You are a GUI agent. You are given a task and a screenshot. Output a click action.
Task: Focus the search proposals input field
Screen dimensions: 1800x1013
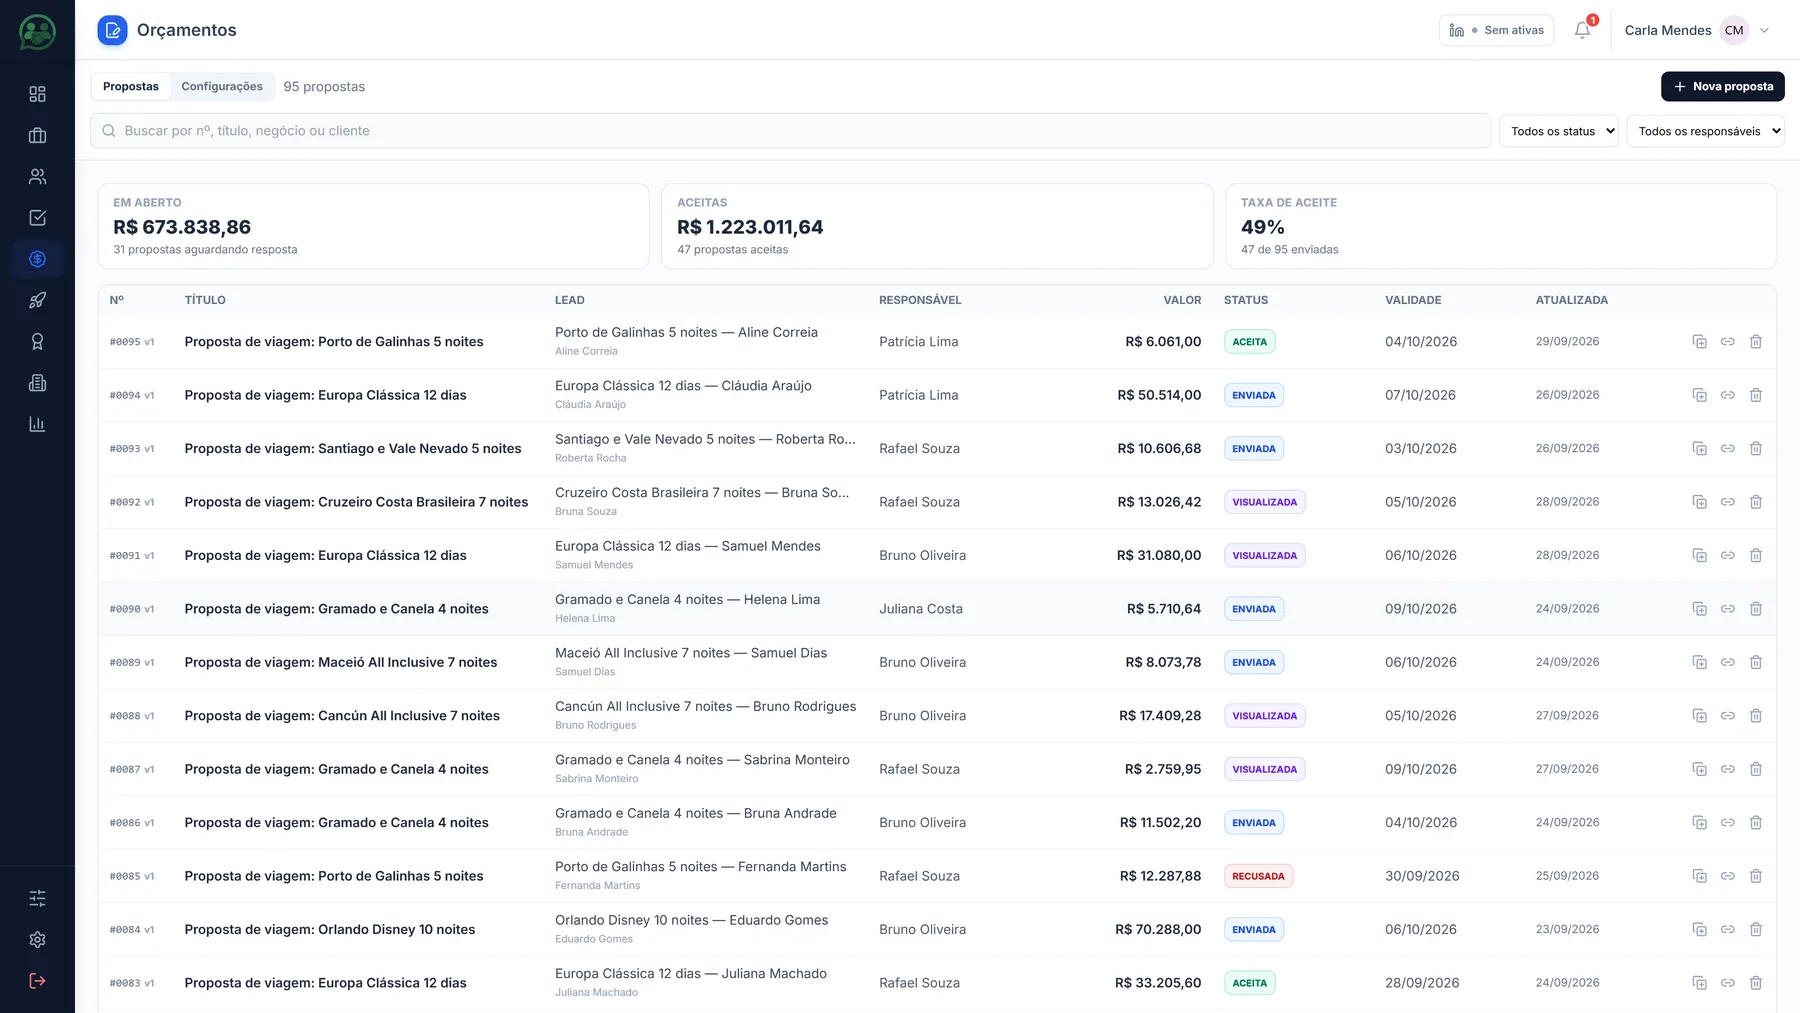[x=790, y=131]
